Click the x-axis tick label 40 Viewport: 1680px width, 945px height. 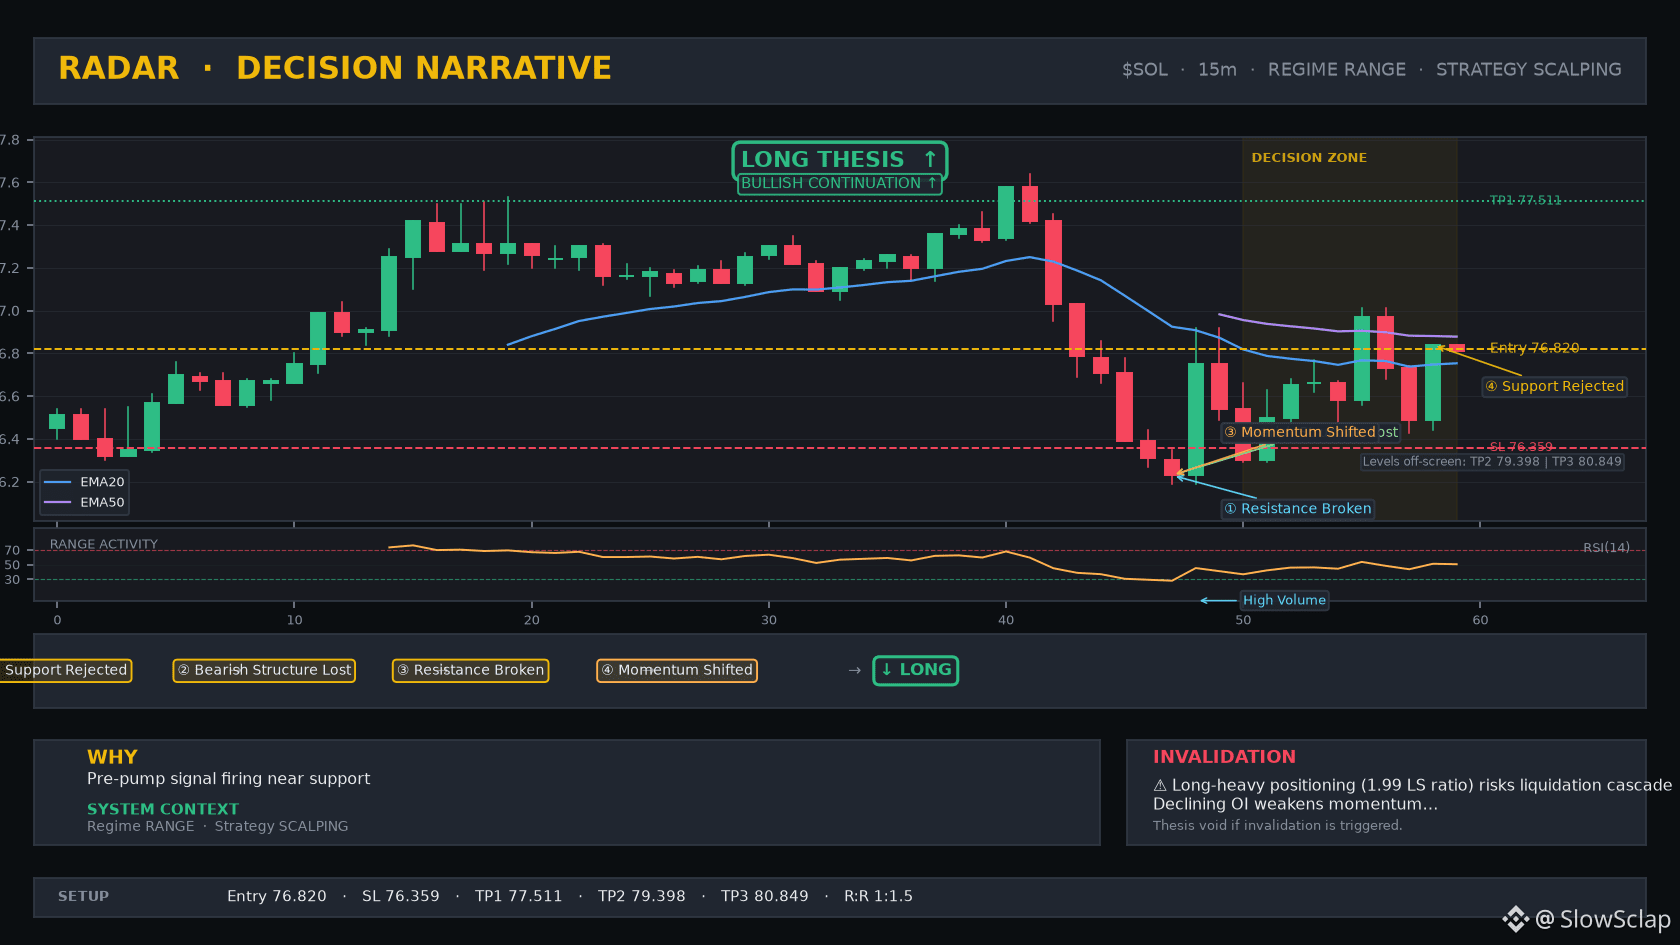[x=1006, y=620]
